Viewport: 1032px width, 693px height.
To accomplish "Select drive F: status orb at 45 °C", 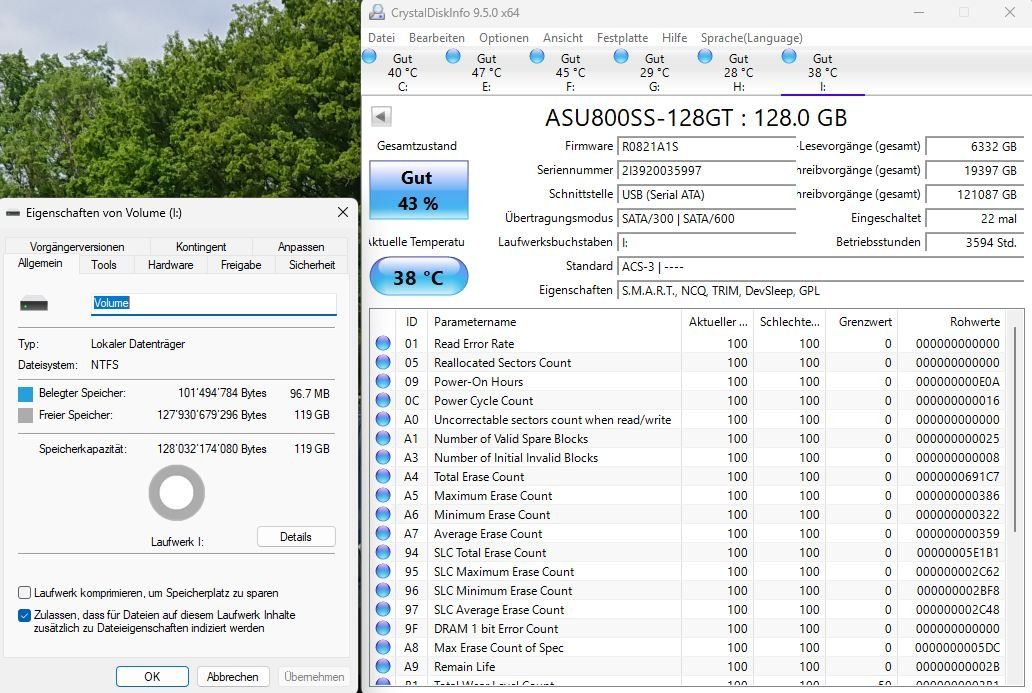I will point(537,57).
